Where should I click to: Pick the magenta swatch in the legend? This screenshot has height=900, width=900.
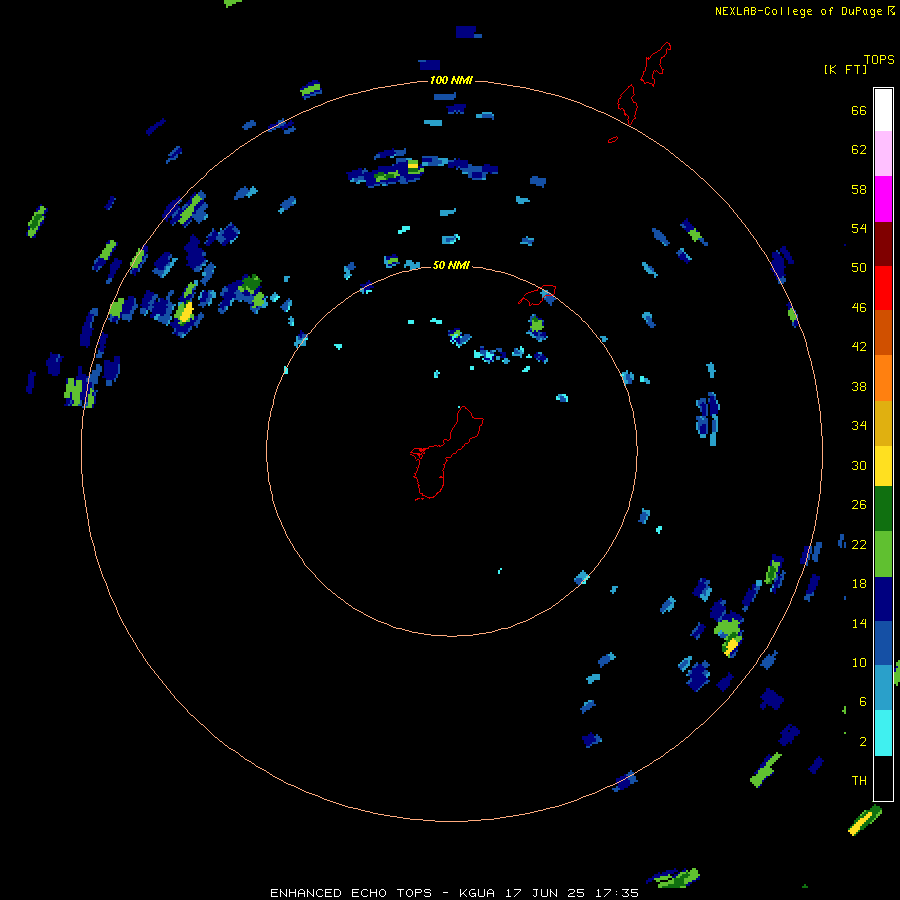point(883,199)
